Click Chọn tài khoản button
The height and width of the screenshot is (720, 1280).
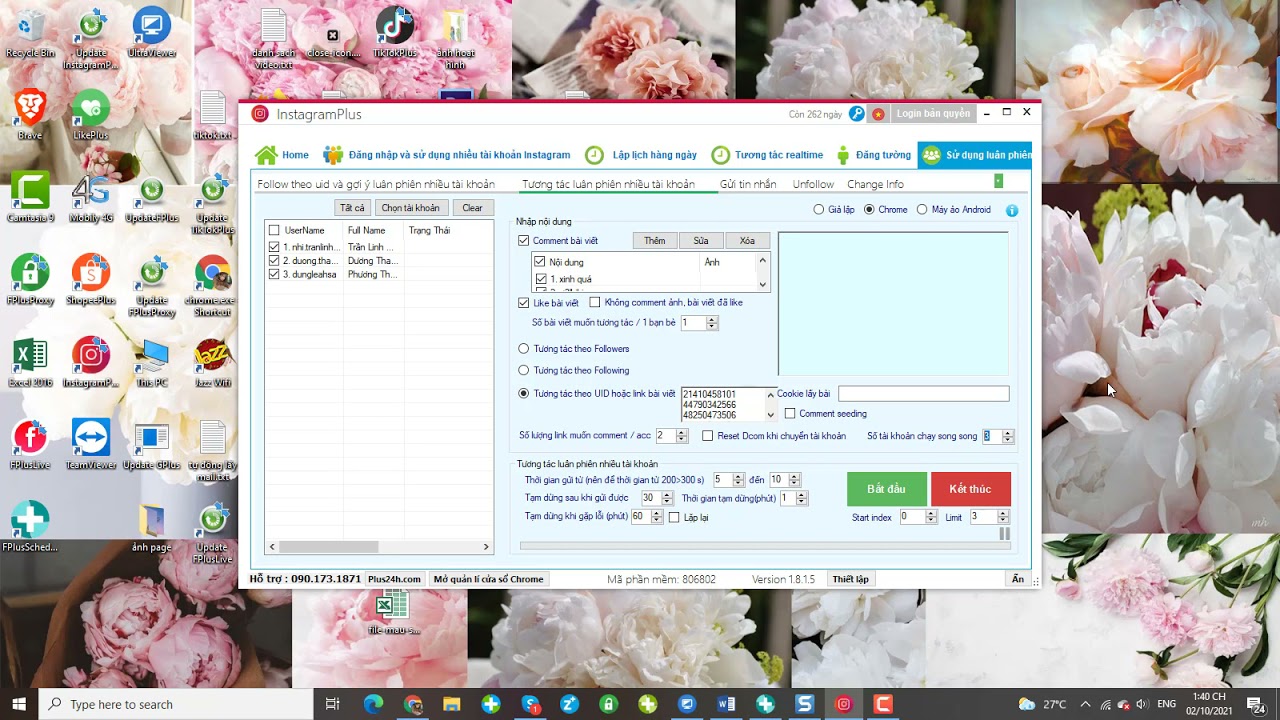410,208
